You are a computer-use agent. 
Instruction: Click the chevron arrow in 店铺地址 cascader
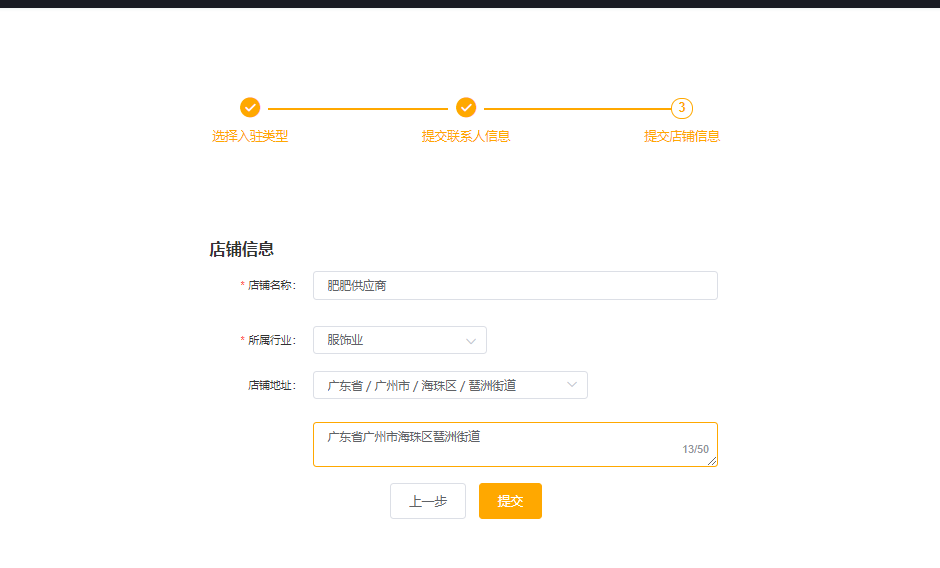pyautogui.click(x=572, y=385)
